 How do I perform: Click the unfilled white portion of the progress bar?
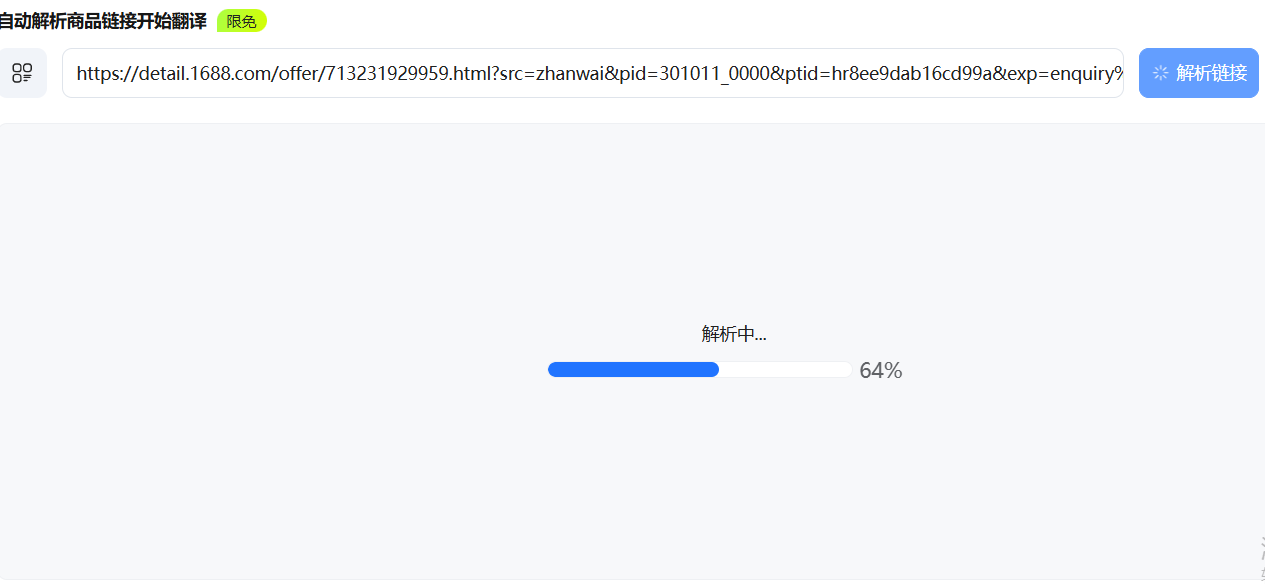click(x=785, y=370)
